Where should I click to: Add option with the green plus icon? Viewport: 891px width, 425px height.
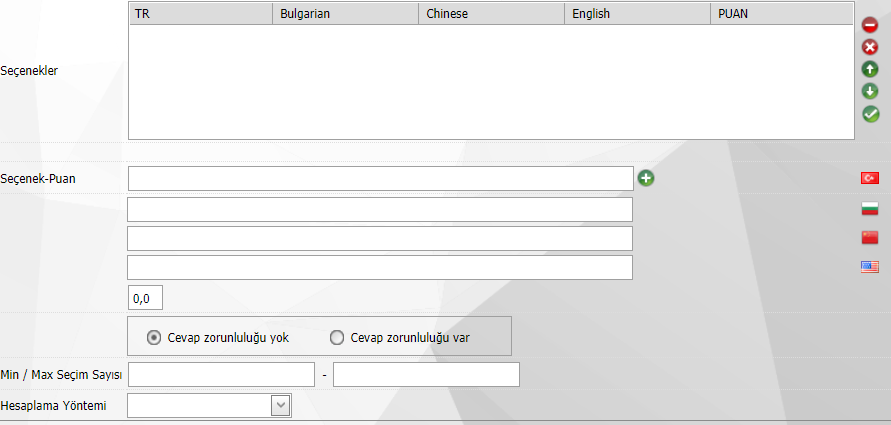646,178
